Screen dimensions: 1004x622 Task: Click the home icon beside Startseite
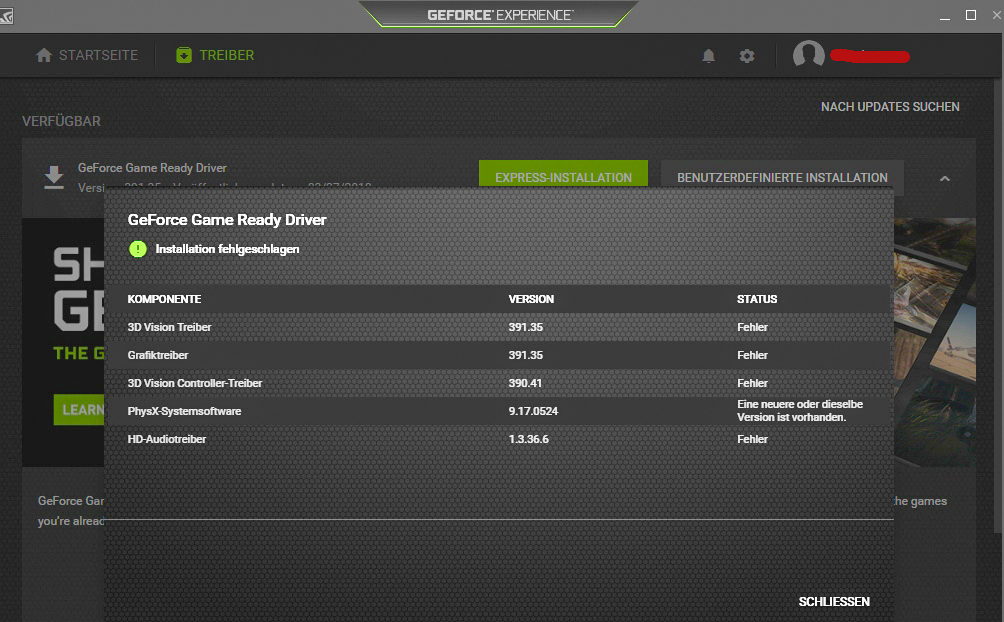click(44, 55)
